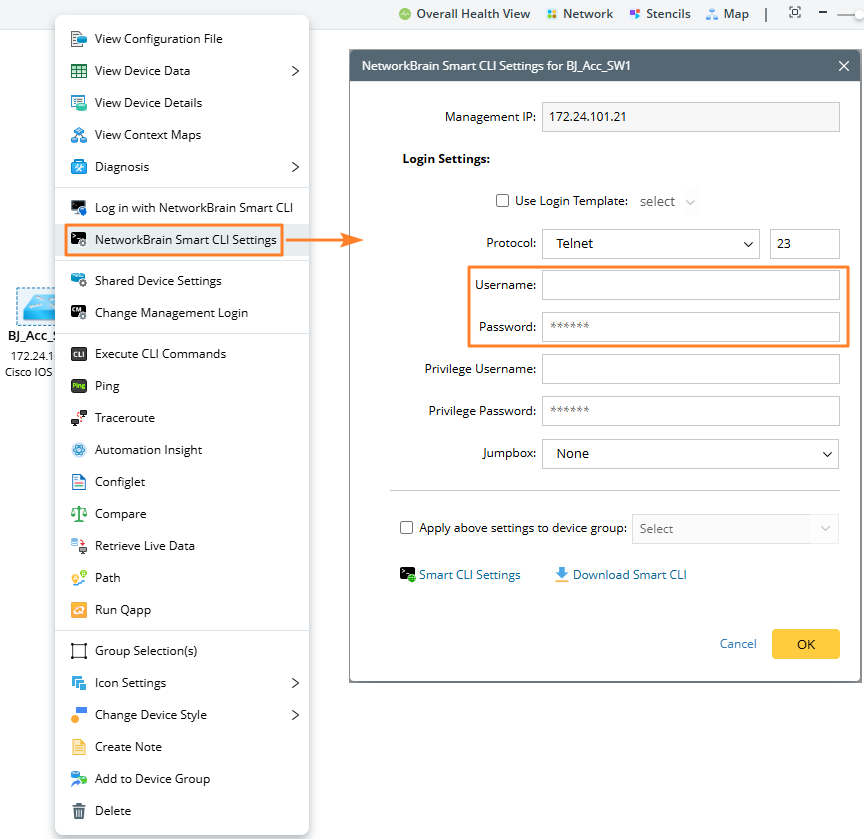Screen dimensions: 864x839
Task: Click the Run Qapp icon
Action: 79,610
